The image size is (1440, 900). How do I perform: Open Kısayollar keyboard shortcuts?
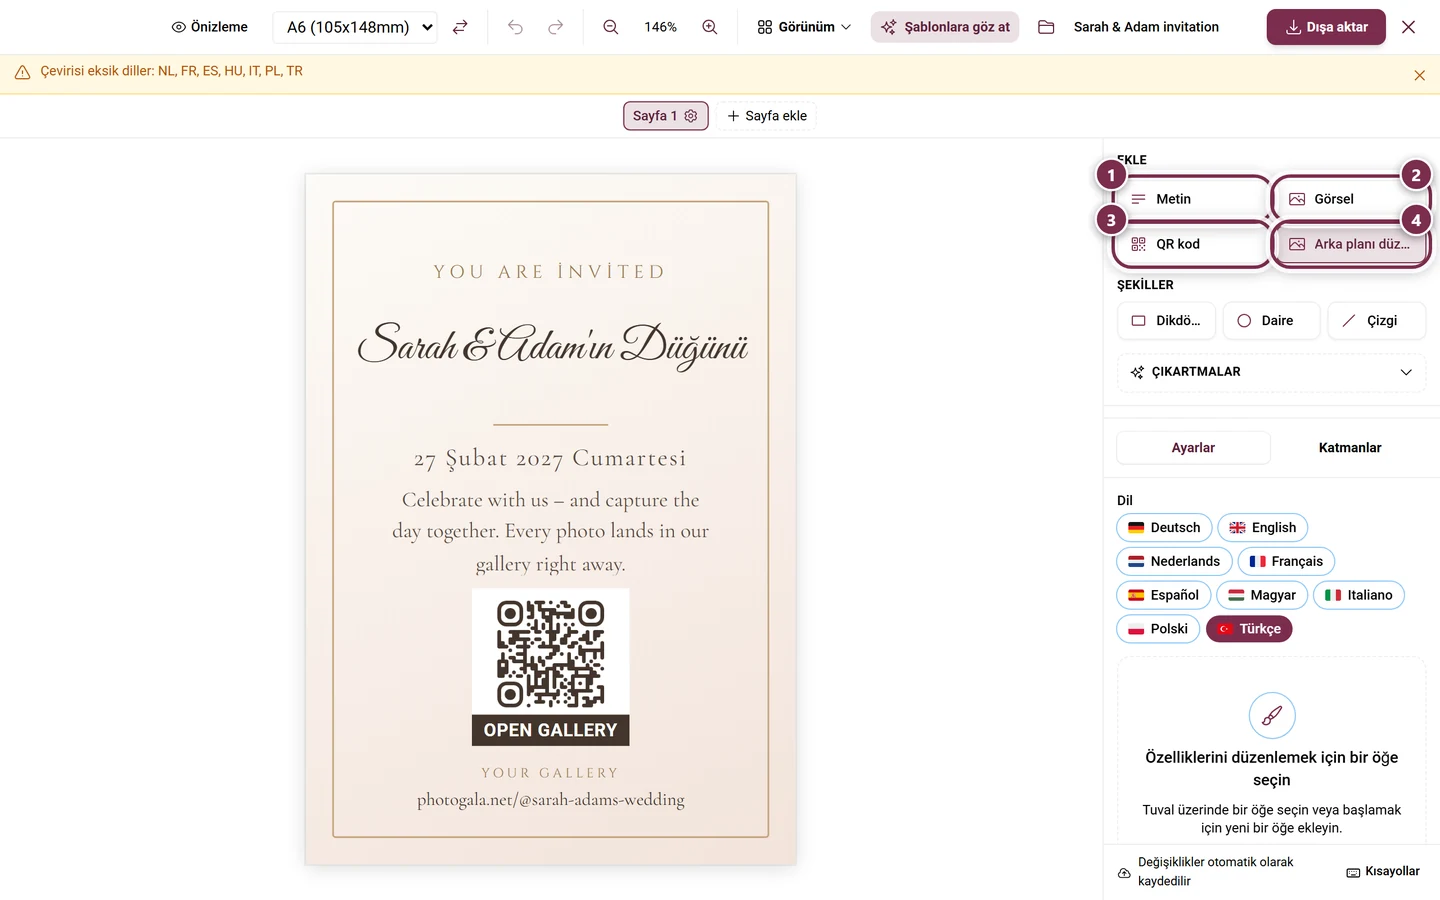(1383, 872)
